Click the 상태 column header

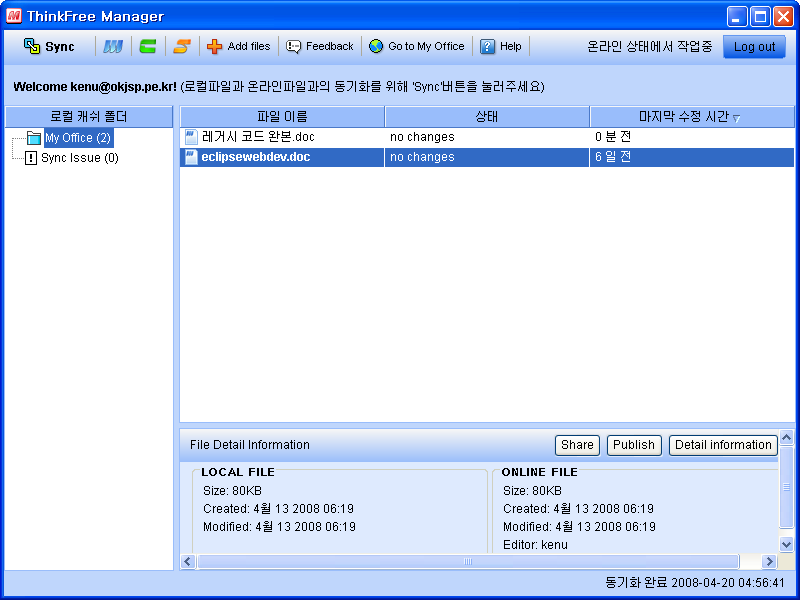pyautogui.click(x=487, y=117)
